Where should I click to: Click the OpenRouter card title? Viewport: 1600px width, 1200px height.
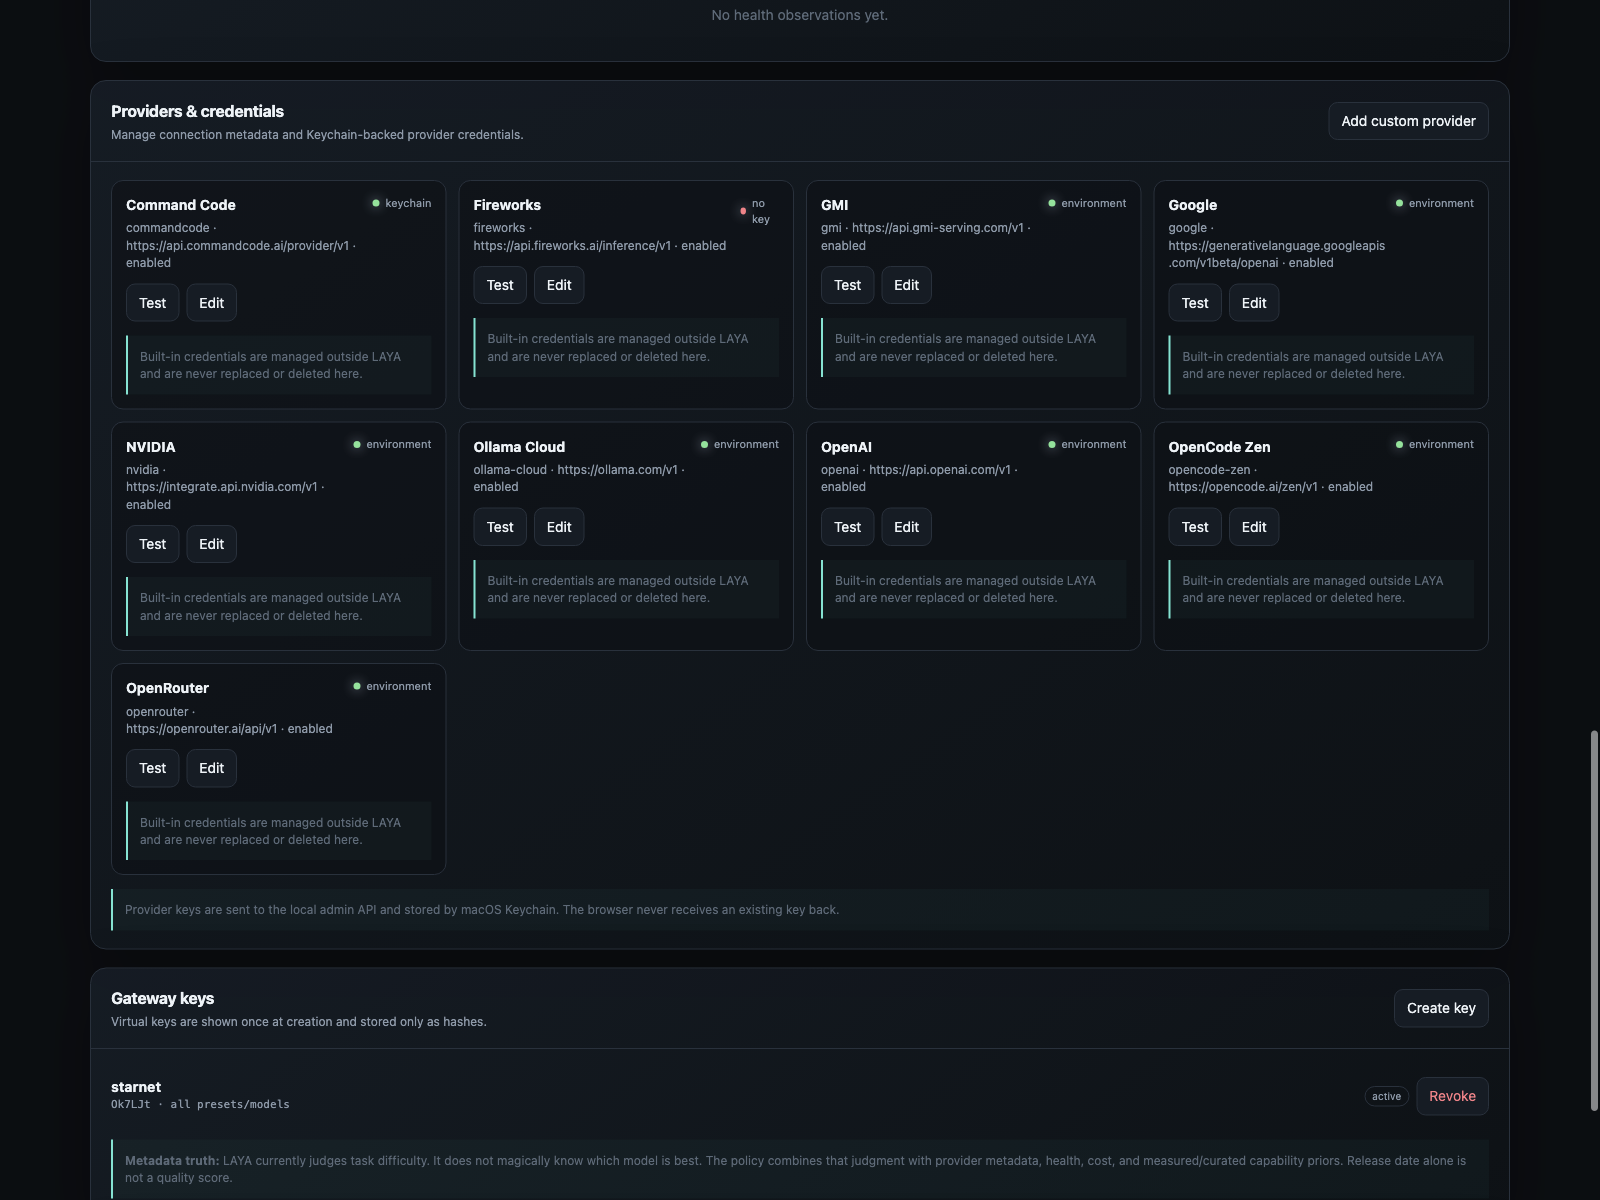(167, 688)
